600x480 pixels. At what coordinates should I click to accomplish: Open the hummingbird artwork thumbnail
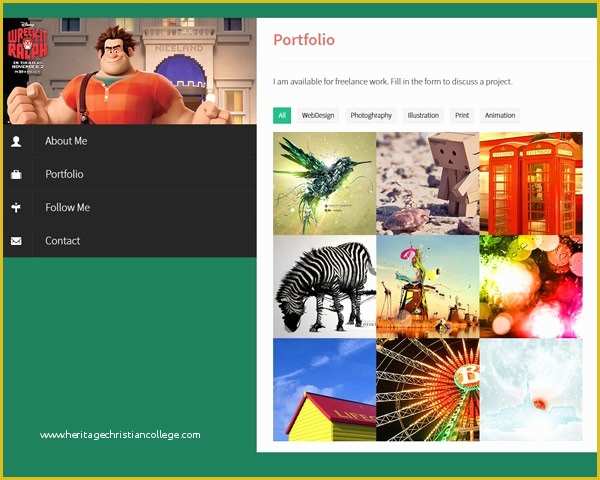pyautogui.click(x=324, y=183)
